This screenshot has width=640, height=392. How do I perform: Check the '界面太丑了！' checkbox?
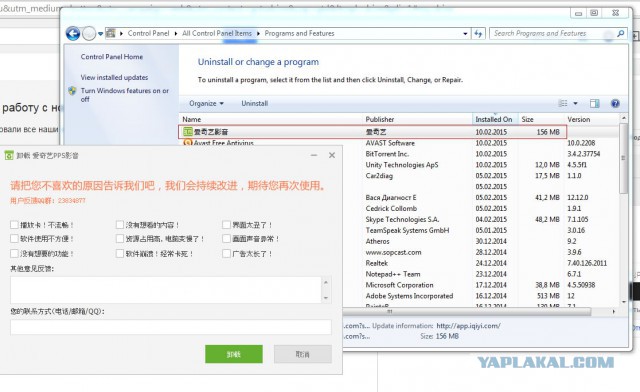[x=227, y=225]
